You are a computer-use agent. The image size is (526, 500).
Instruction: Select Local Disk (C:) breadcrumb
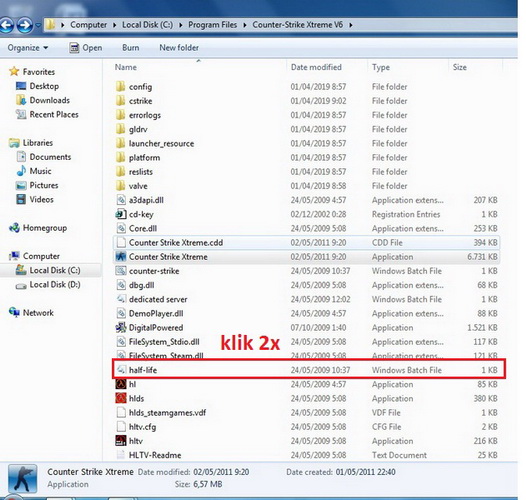click(x=148, y=25)
